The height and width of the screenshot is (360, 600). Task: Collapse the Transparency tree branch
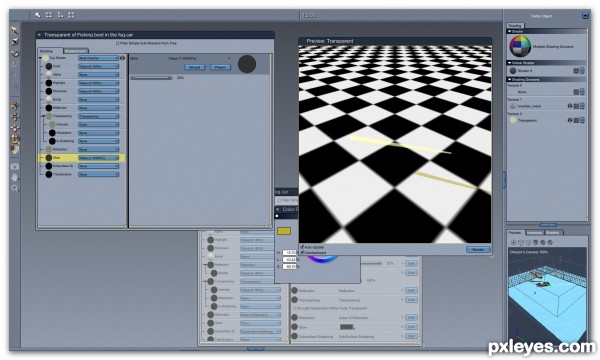pos(44,116)
